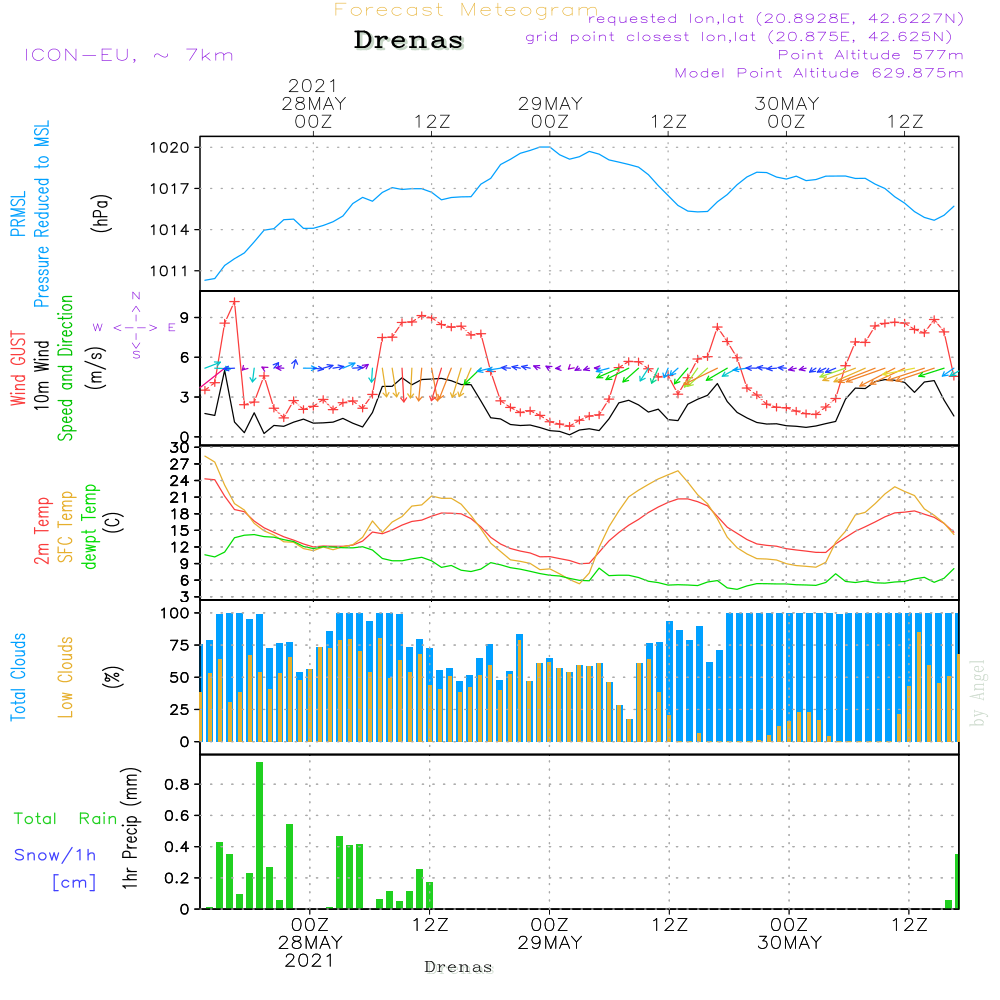Click the orange 'Low Clouds' label

click(x=66, y=677)
